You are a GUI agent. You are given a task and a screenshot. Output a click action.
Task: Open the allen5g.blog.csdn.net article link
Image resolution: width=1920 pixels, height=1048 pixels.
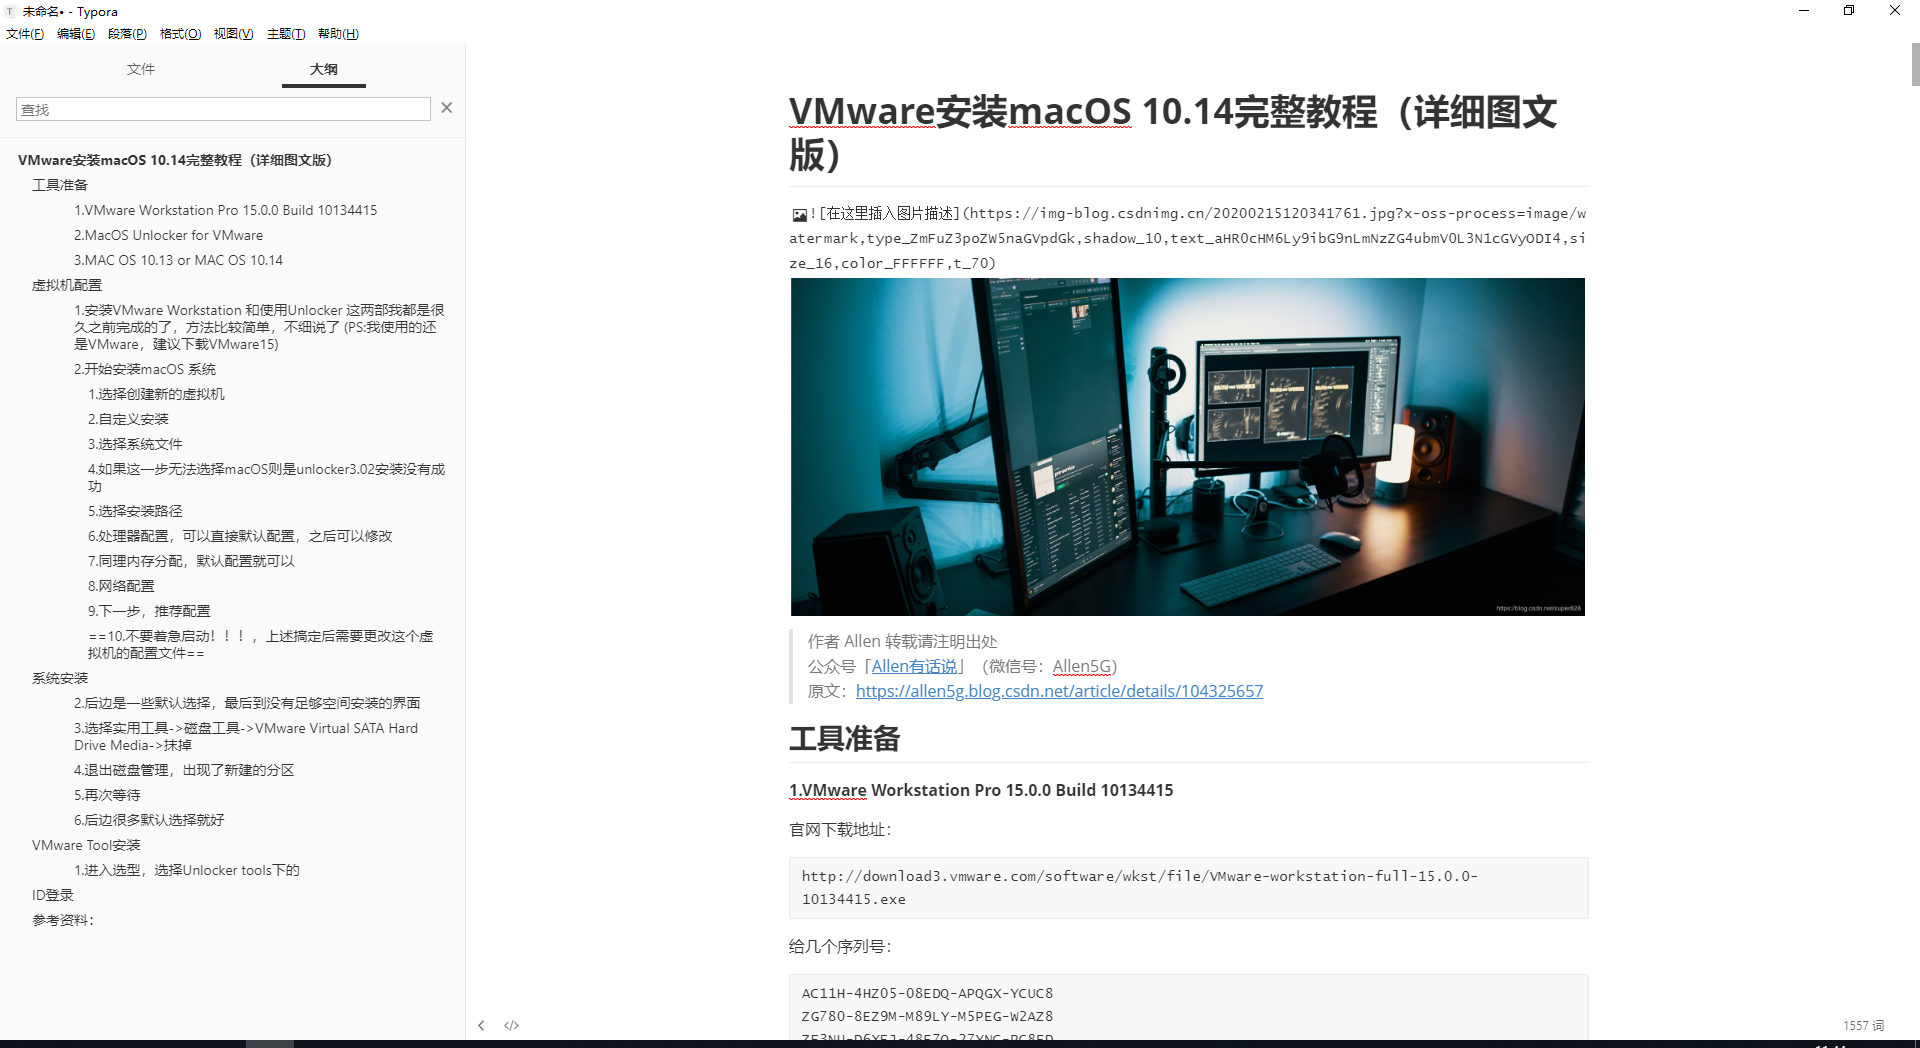click(1059, 691)
